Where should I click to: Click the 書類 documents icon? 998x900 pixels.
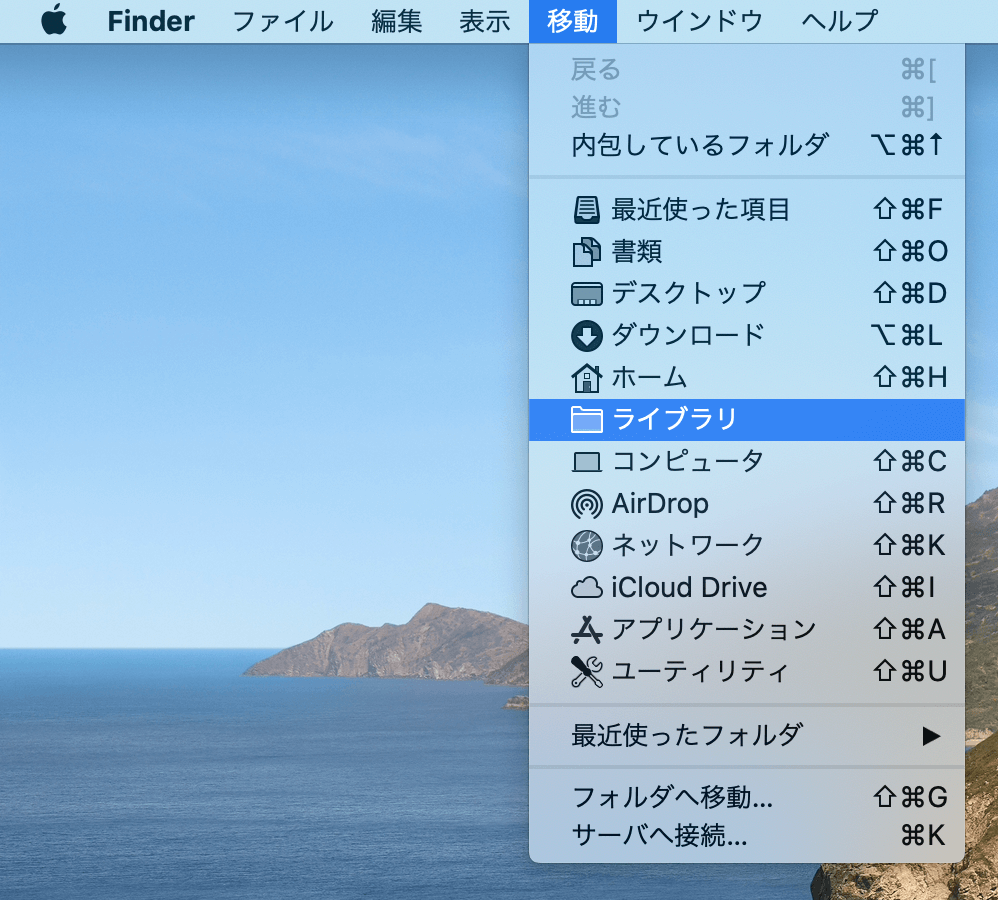point(586,251)
